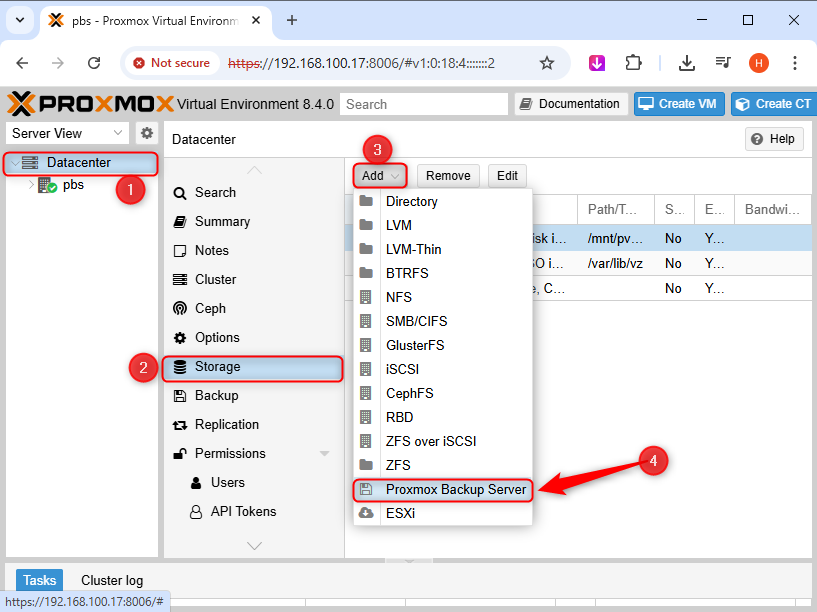The height and width of the screenshot is (612, 817).
Task: Click the Permissions unlock icon
Action: (x=180, y=454)
